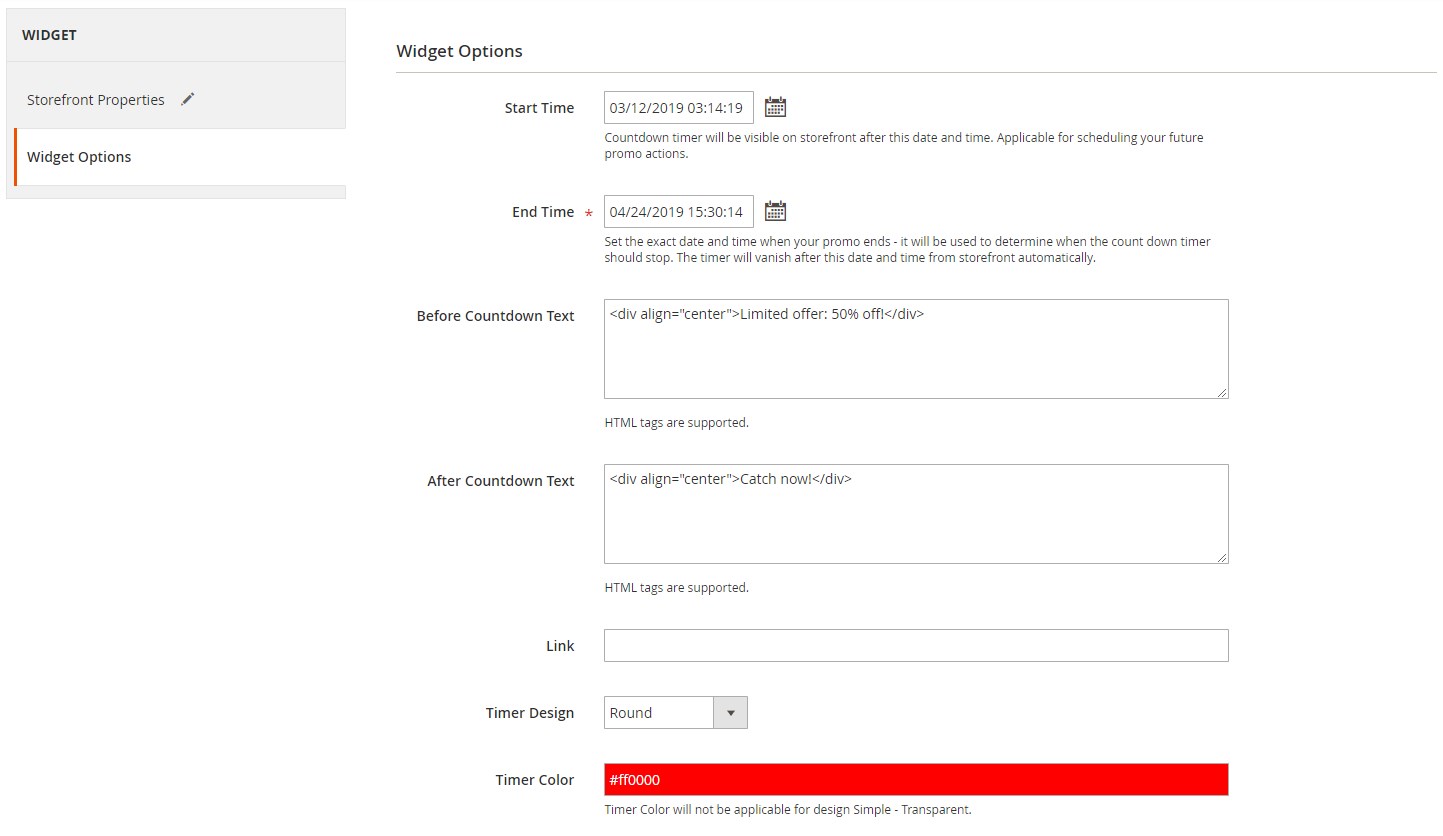Click the Simple - Transparent note under Timer Color
Viewport: 1443px width, 836px height.
point(788,810)
